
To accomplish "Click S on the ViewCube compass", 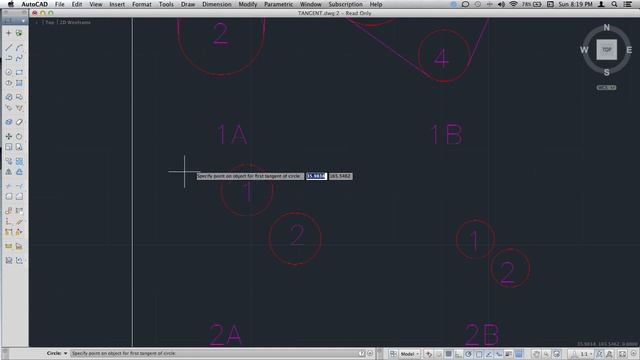I will (x=607, y=72).
